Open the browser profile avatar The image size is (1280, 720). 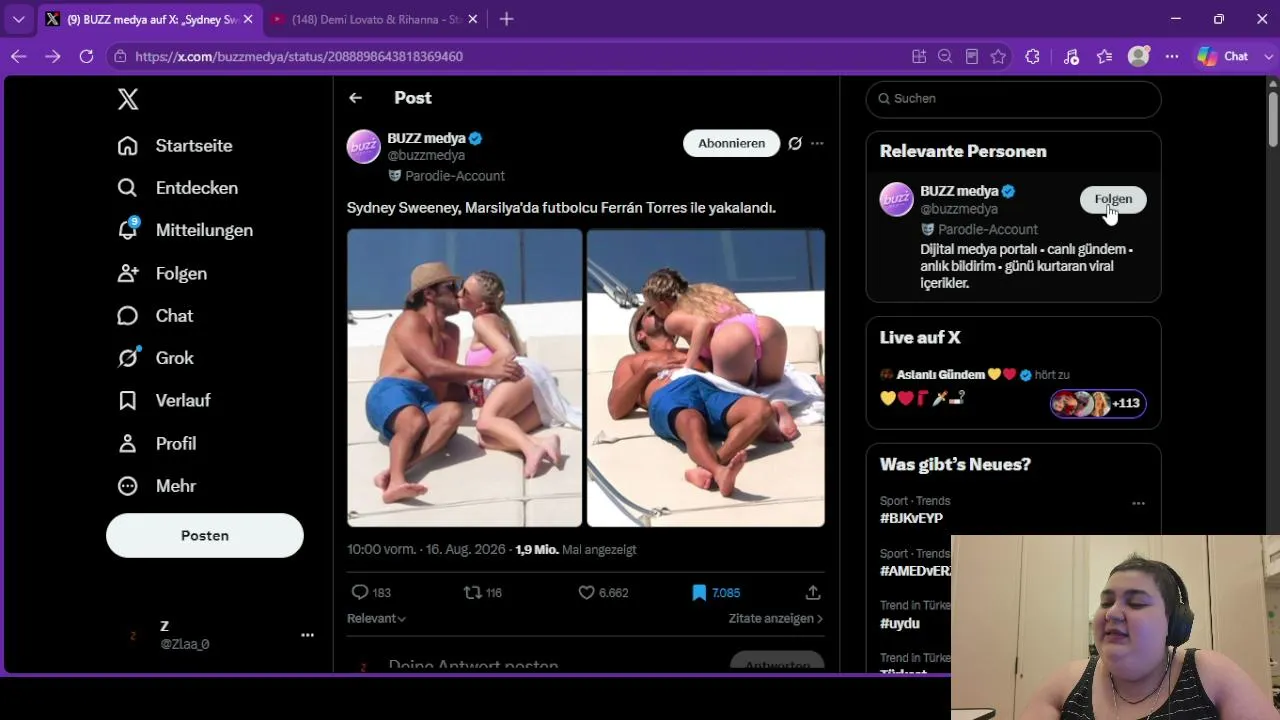point(1138,57)
